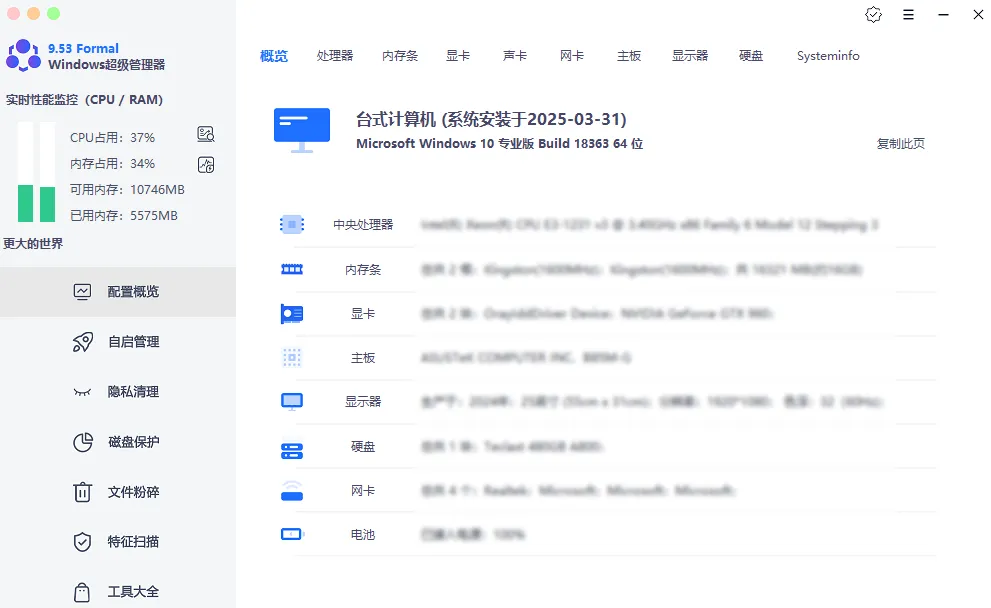Switch to the top 内存条 tab
This screenshot has width=991, height=608.
pos(400,56)
